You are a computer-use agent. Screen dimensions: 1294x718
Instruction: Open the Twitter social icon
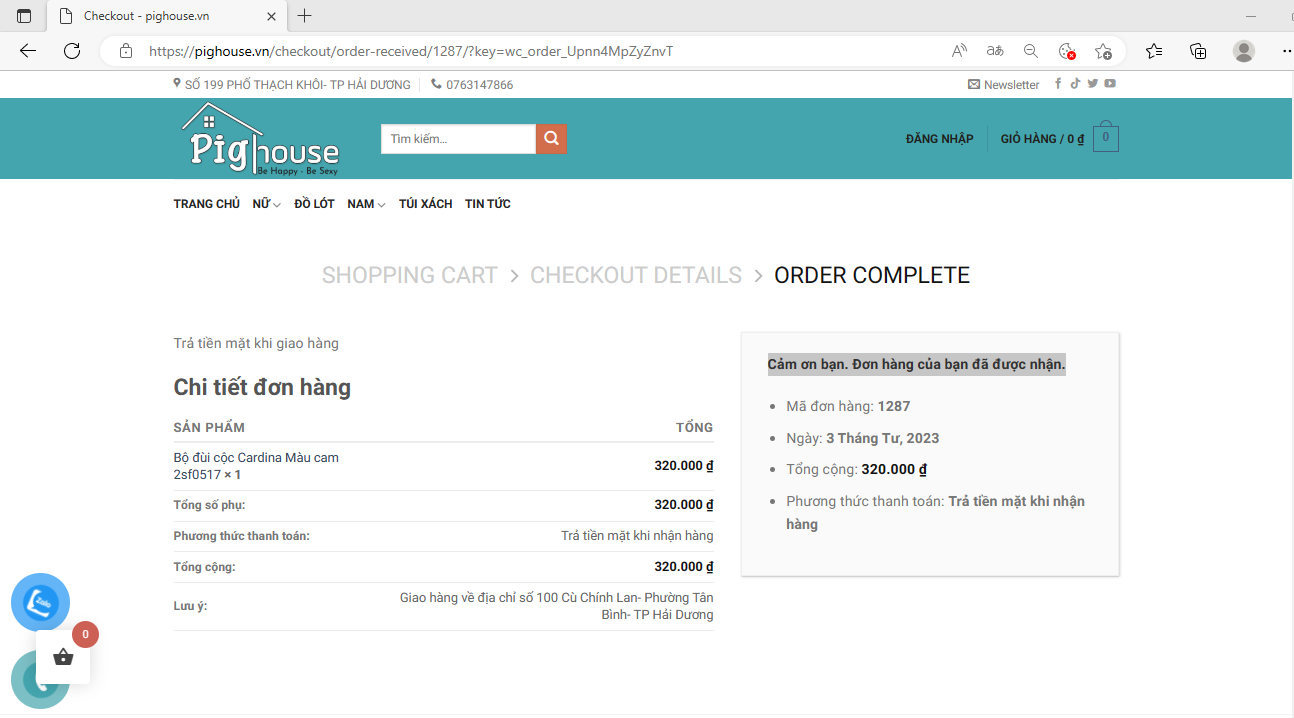coord(1092,84)
